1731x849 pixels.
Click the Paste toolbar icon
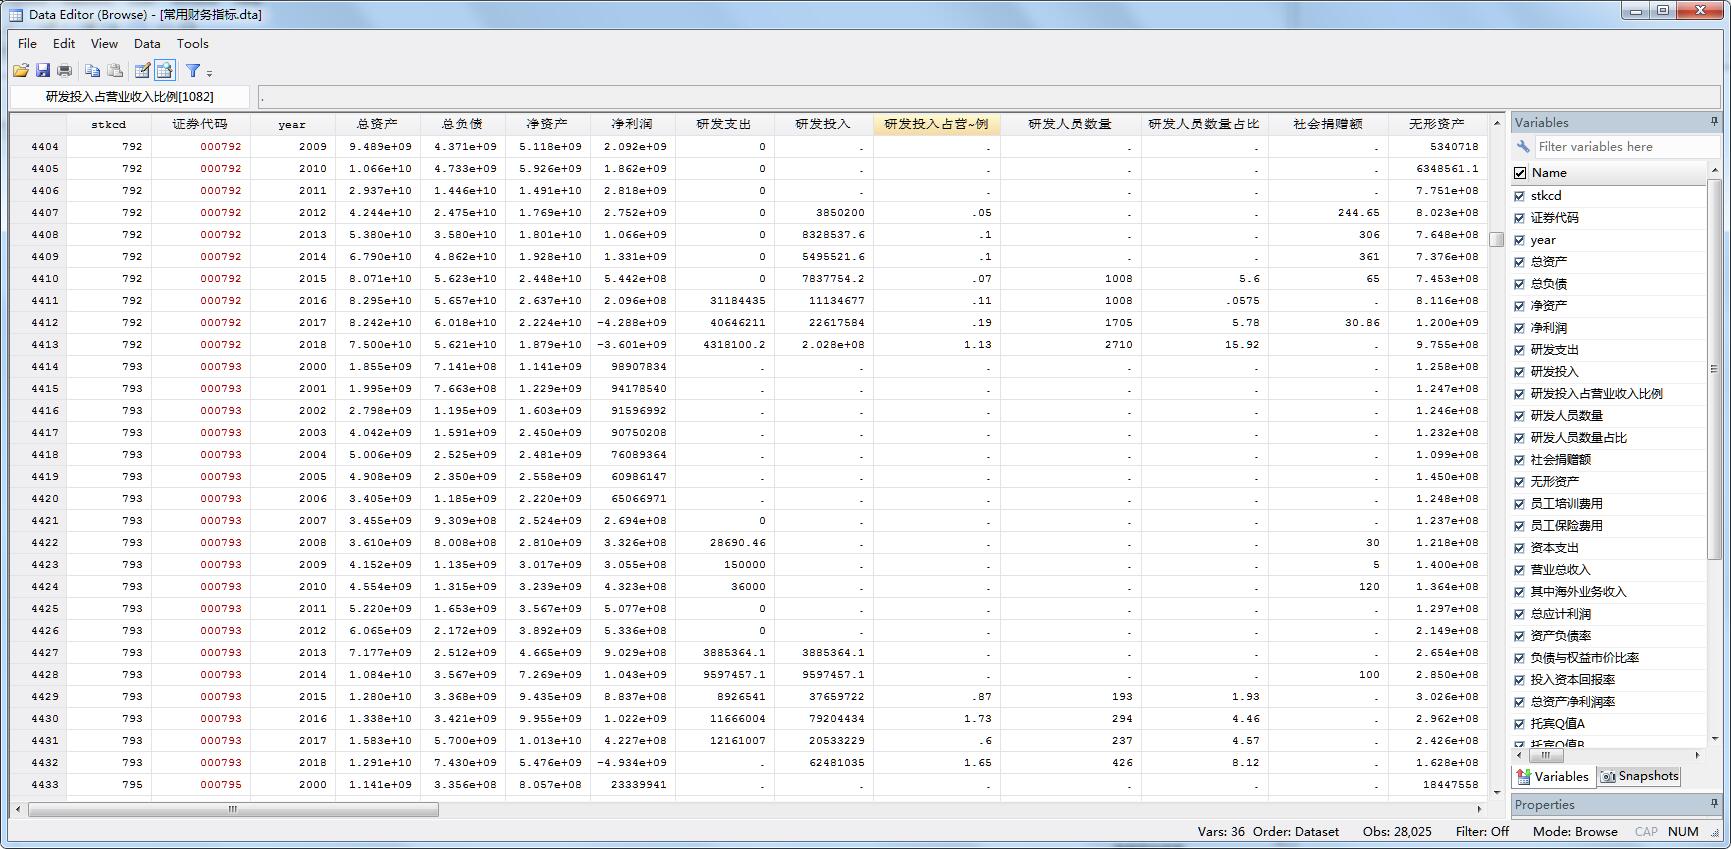point(115,70)
